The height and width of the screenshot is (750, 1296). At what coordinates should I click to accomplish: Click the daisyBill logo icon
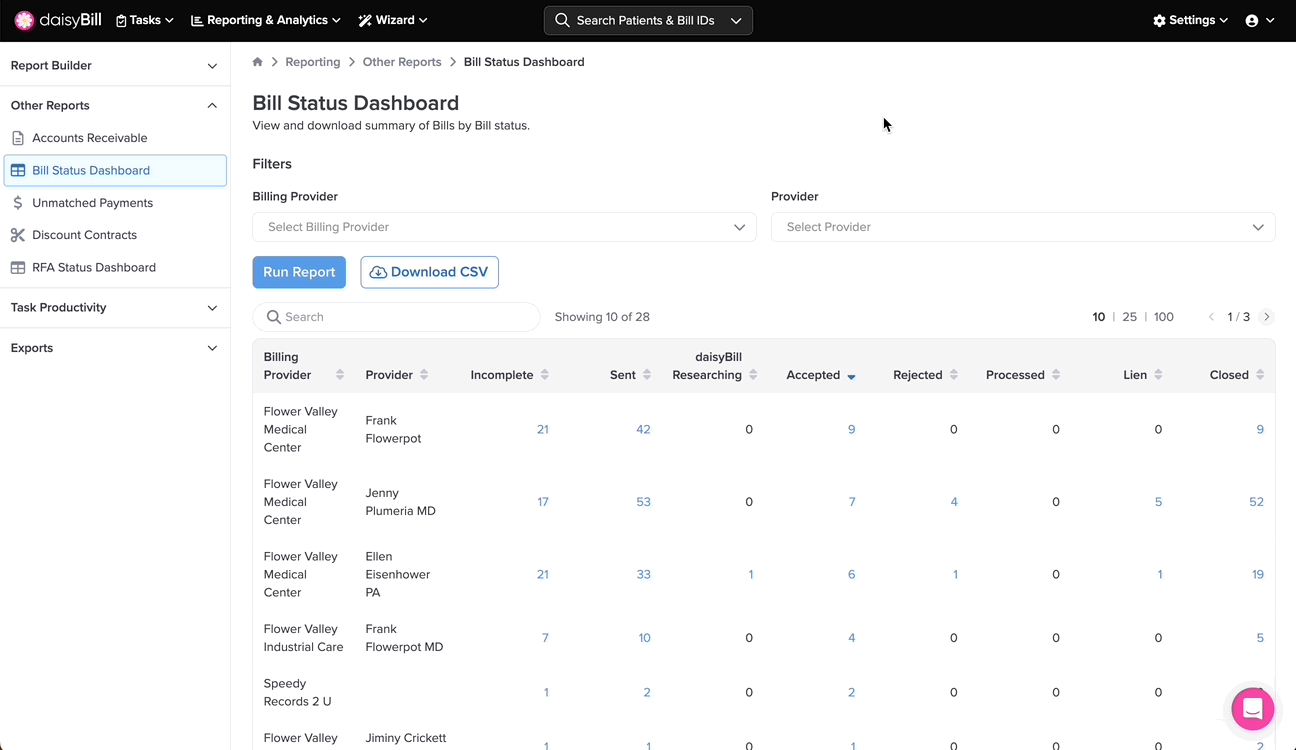tap(24, 20)
